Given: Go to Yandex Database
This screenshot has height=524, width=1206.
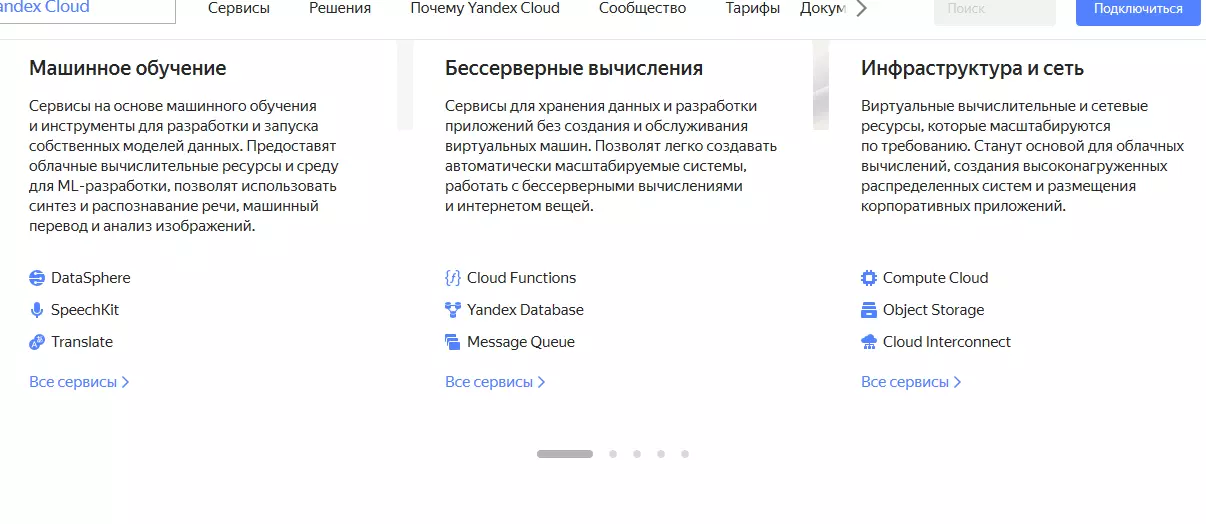Looking at the screenshot, I should click(x=525, y=310).
